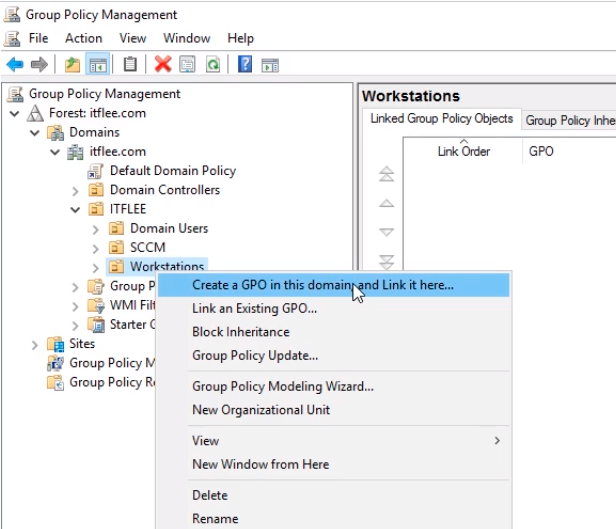Click the itflee.com domain server icon
The height and width of the screenshot is (529, 616).
75,152
